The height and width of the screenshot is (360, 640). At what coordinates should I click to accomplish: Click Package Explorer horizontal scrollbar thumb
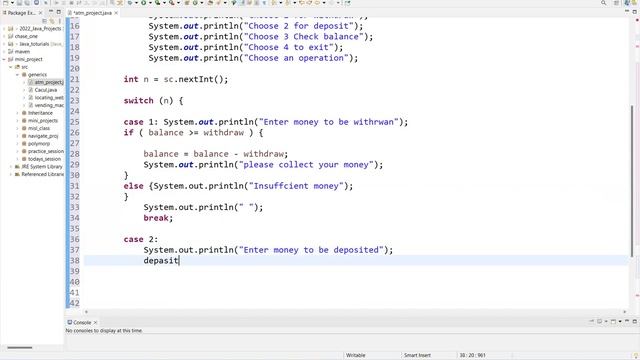click(20, 347)
